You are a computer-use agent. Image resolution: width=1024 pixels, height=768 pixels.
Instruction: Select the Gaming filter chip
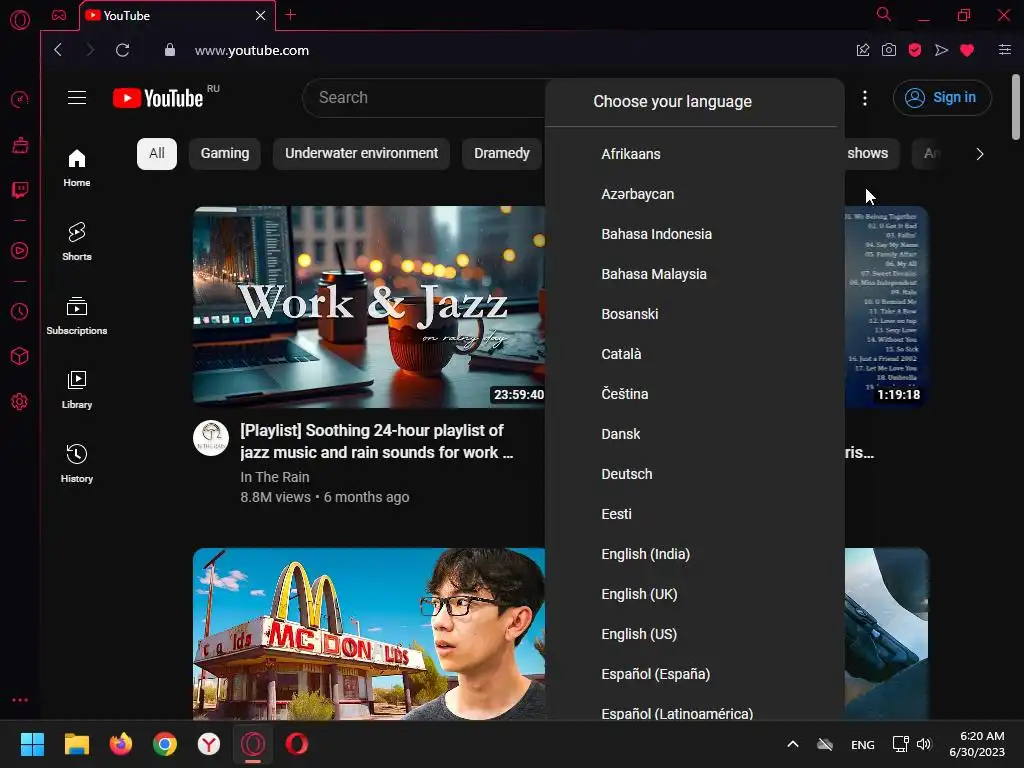[225, 153]
